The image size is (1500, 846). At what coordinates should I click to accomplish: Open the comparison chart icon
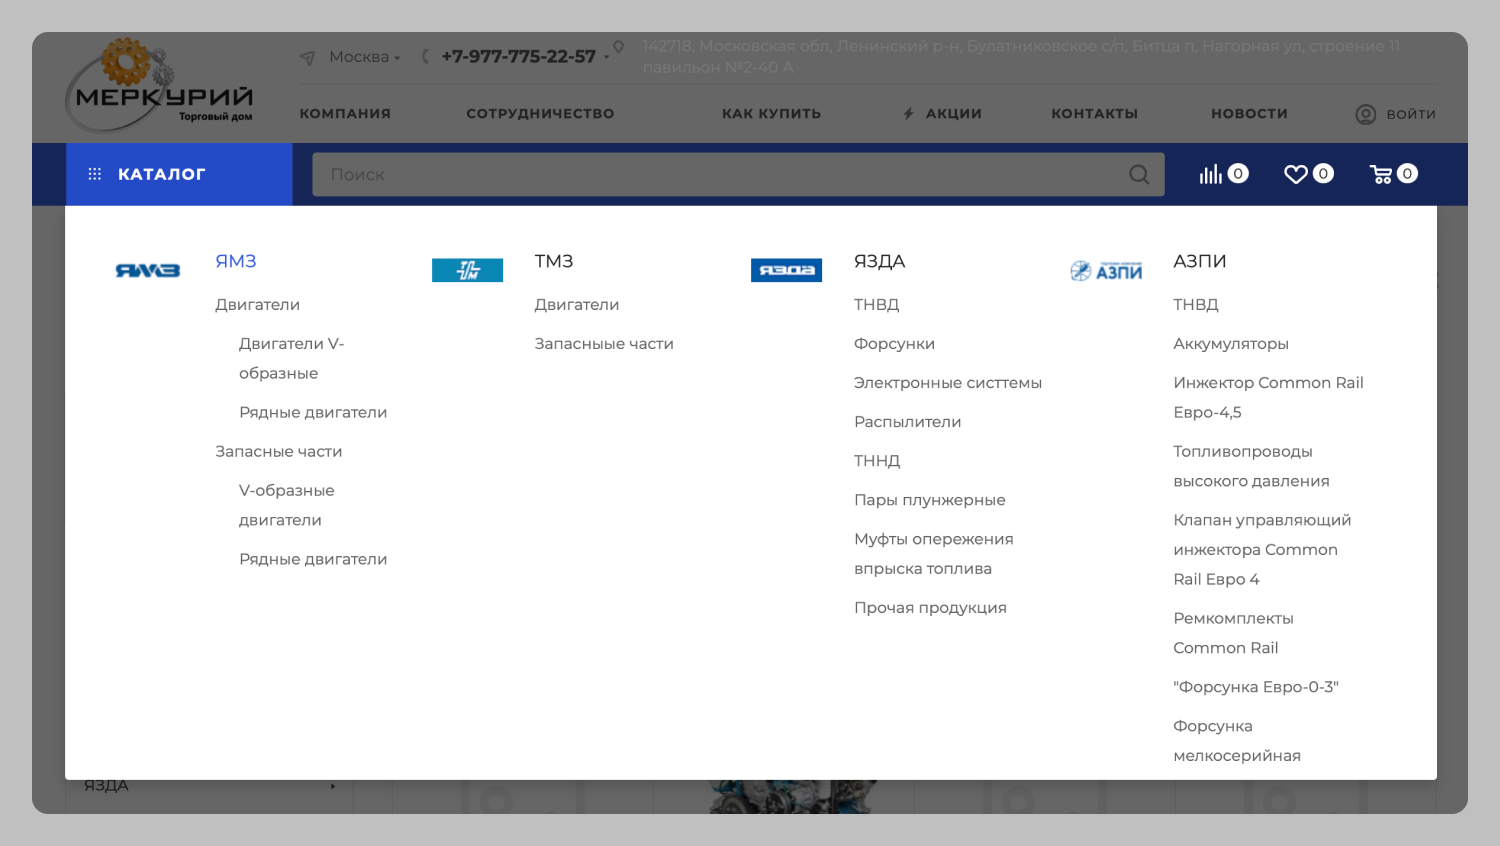pyautogui.click(x=1211, y=174)
